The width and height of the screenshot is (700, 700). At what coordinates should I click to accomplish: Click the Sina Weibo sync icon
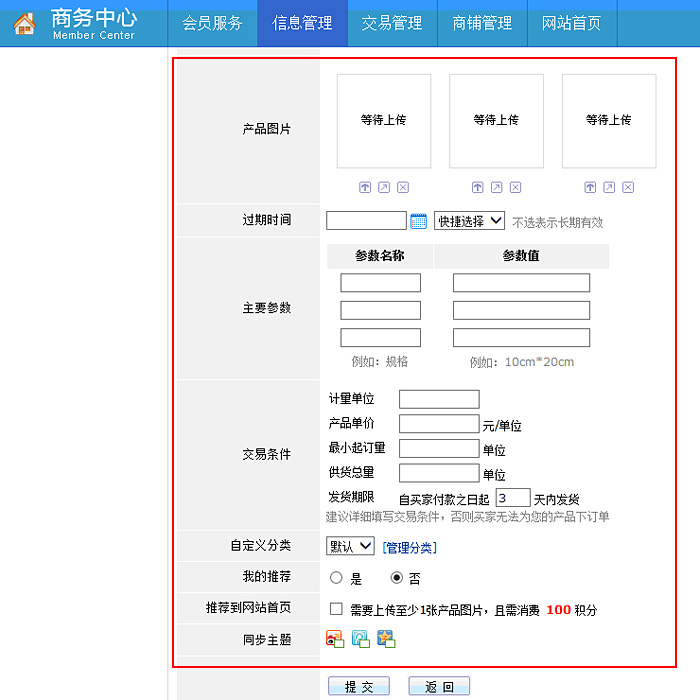(x=335, y=638)
